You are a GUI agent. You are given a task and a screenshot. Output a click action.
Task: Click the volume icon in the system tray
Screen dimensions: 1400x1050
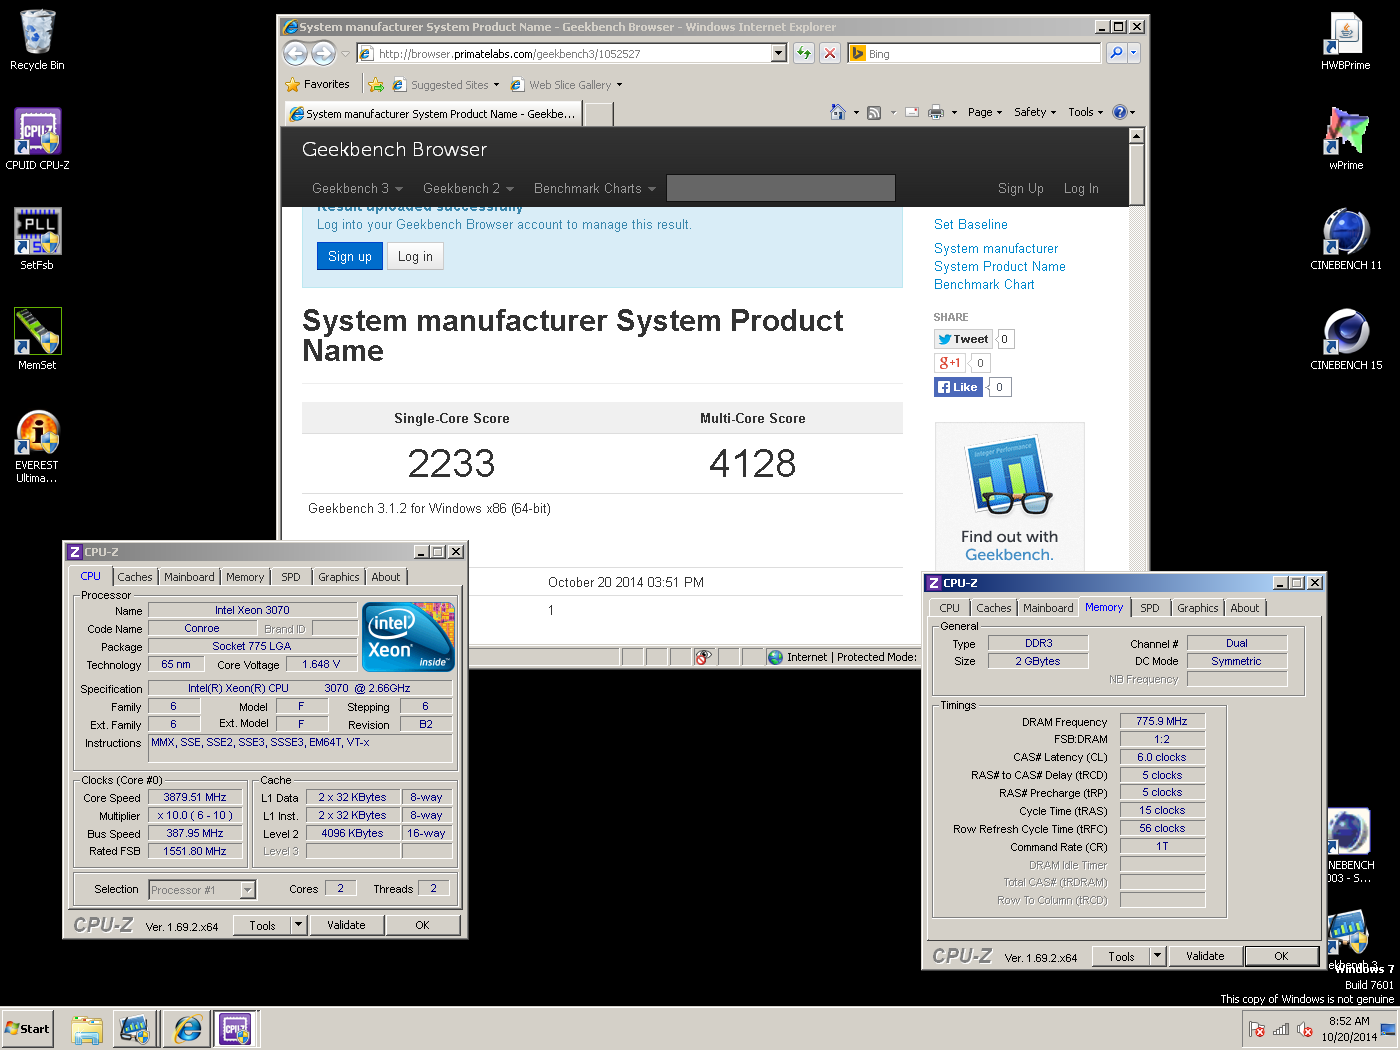click(1305, 1029)
